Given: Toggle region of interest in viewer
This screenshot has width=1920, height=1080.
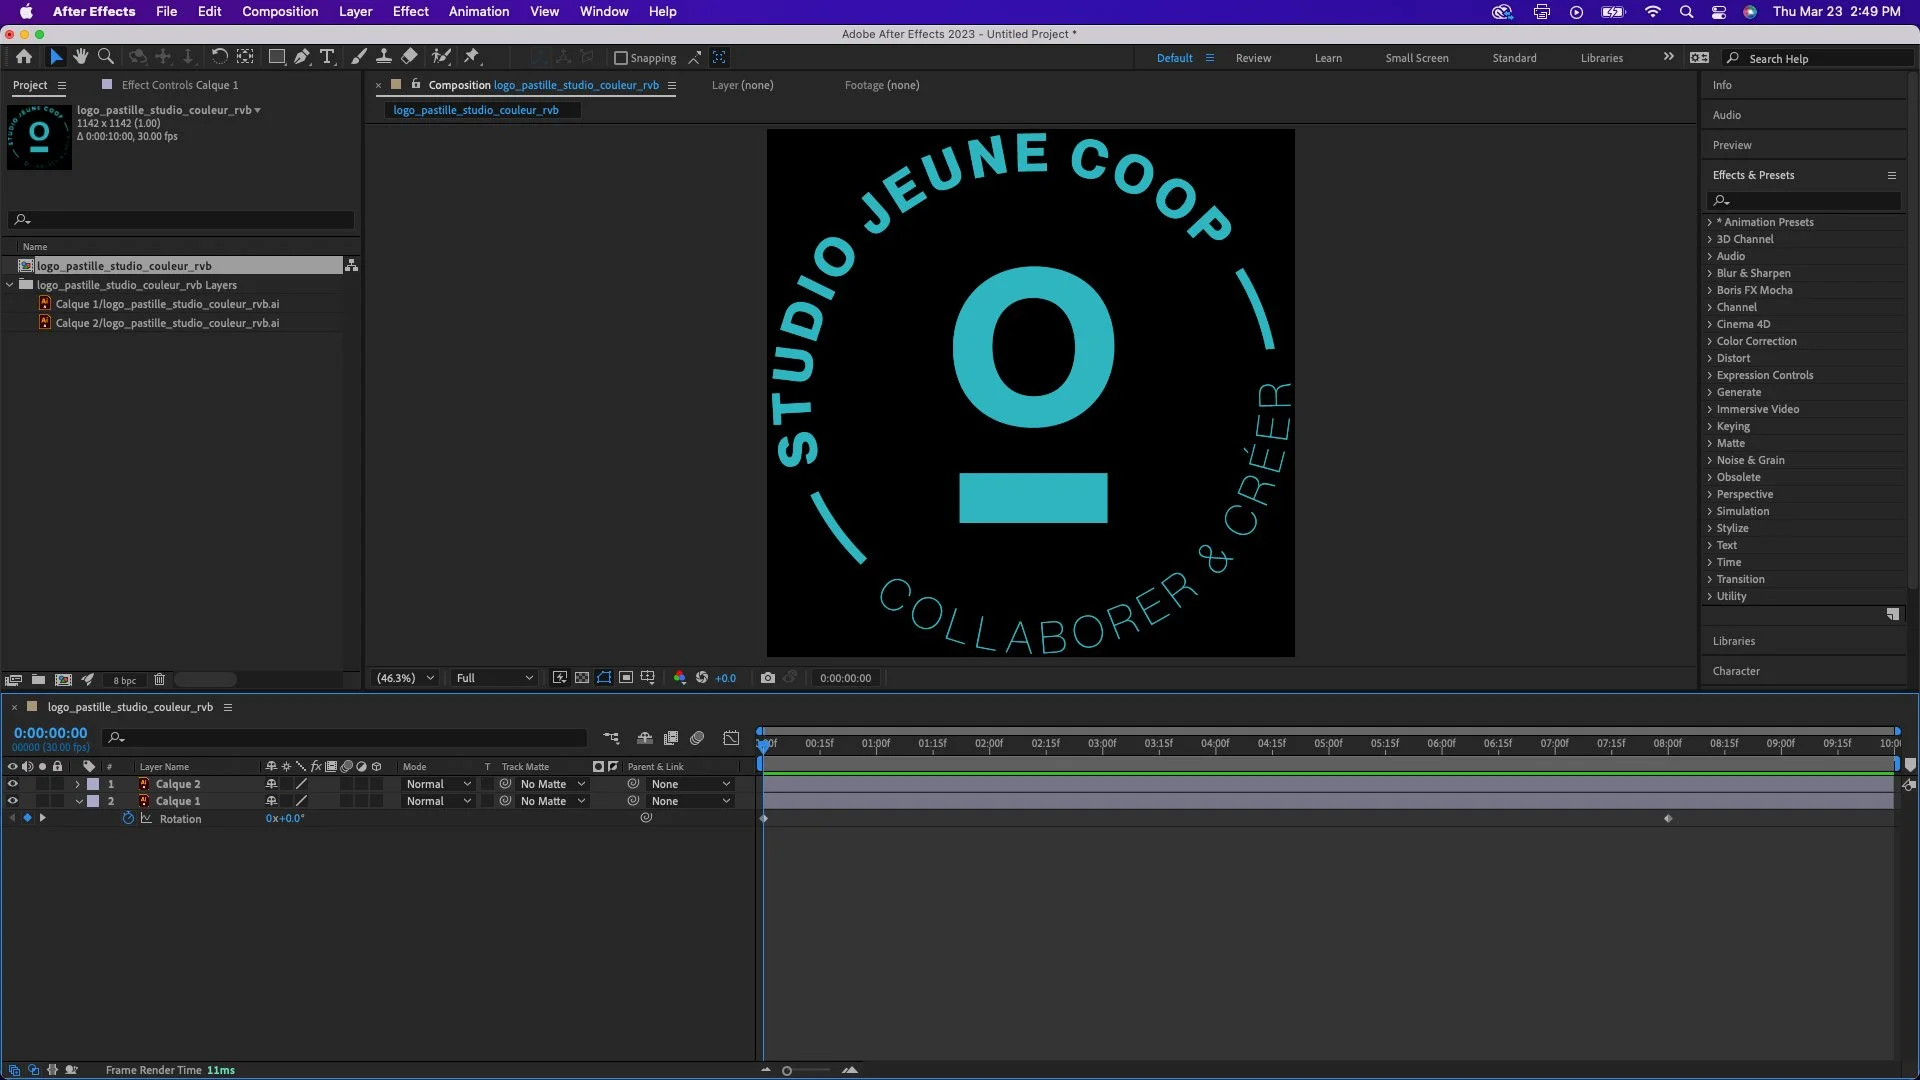Looking at the screenshot, I should click(x=626, y=678).
